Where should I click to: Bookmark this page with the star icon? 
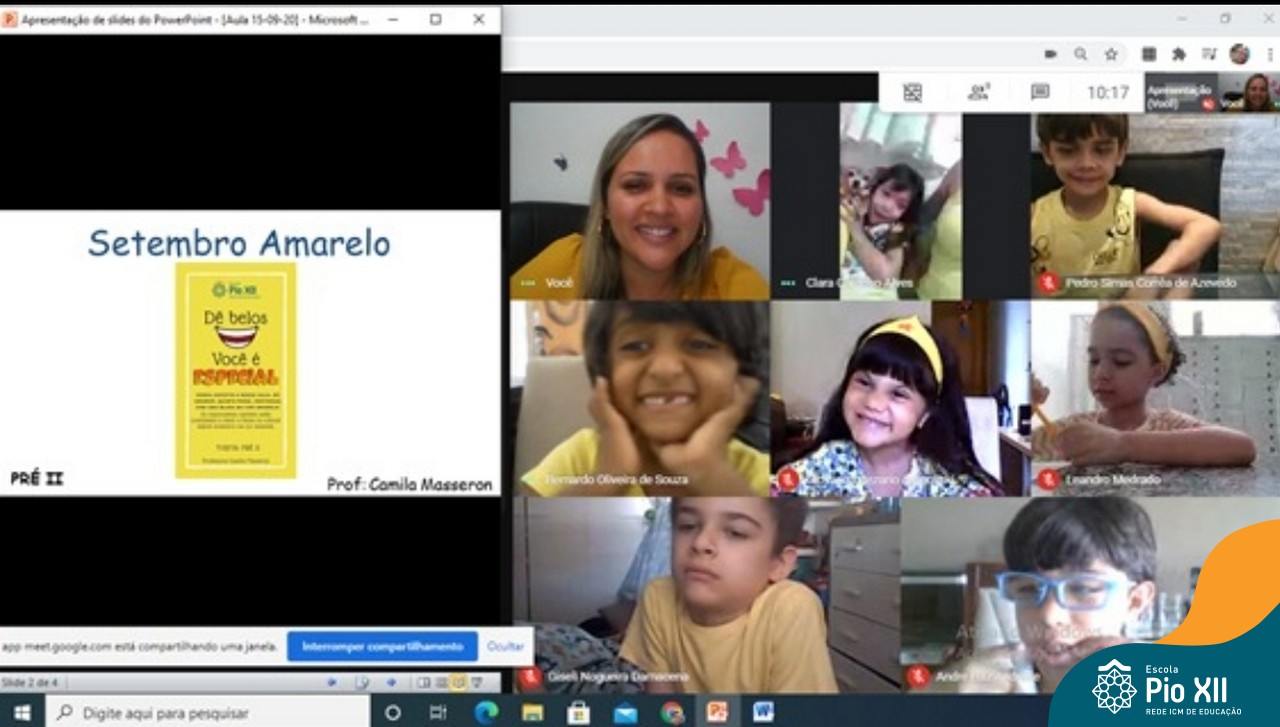1111,54
